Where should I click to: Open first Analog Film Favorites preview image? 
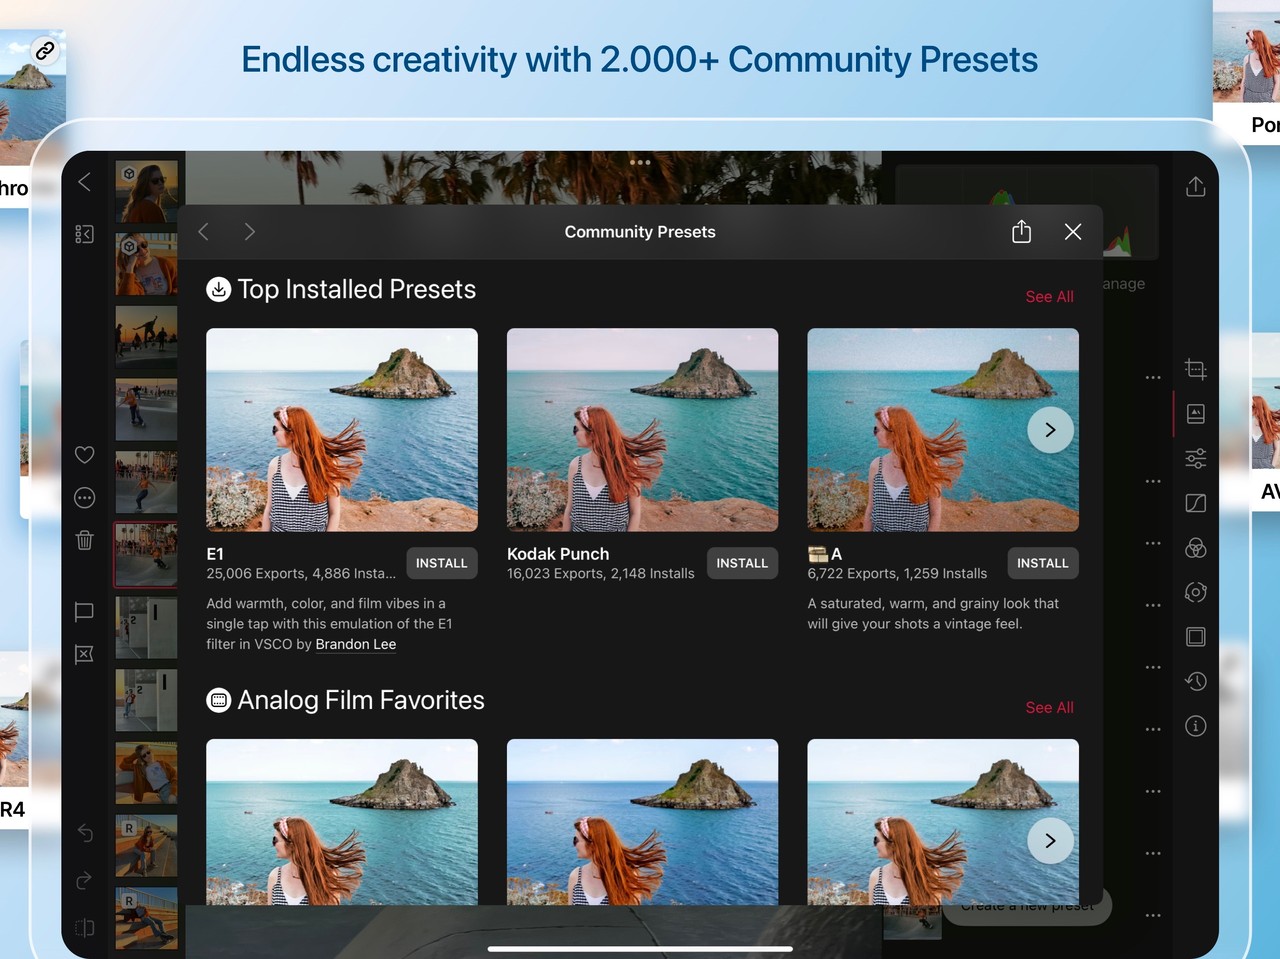pyautogui.click(x=342, y=822)
